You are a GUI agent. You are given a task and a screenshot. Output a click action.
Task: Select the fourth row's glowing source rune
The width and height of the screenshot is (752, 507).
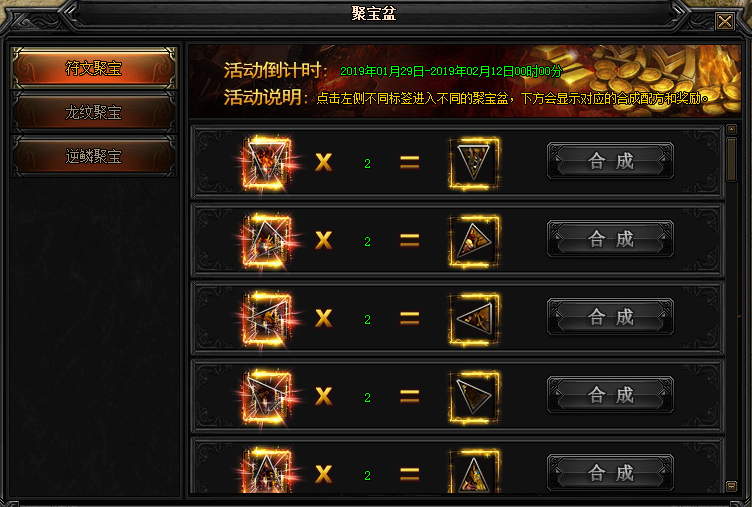[267, 397]
